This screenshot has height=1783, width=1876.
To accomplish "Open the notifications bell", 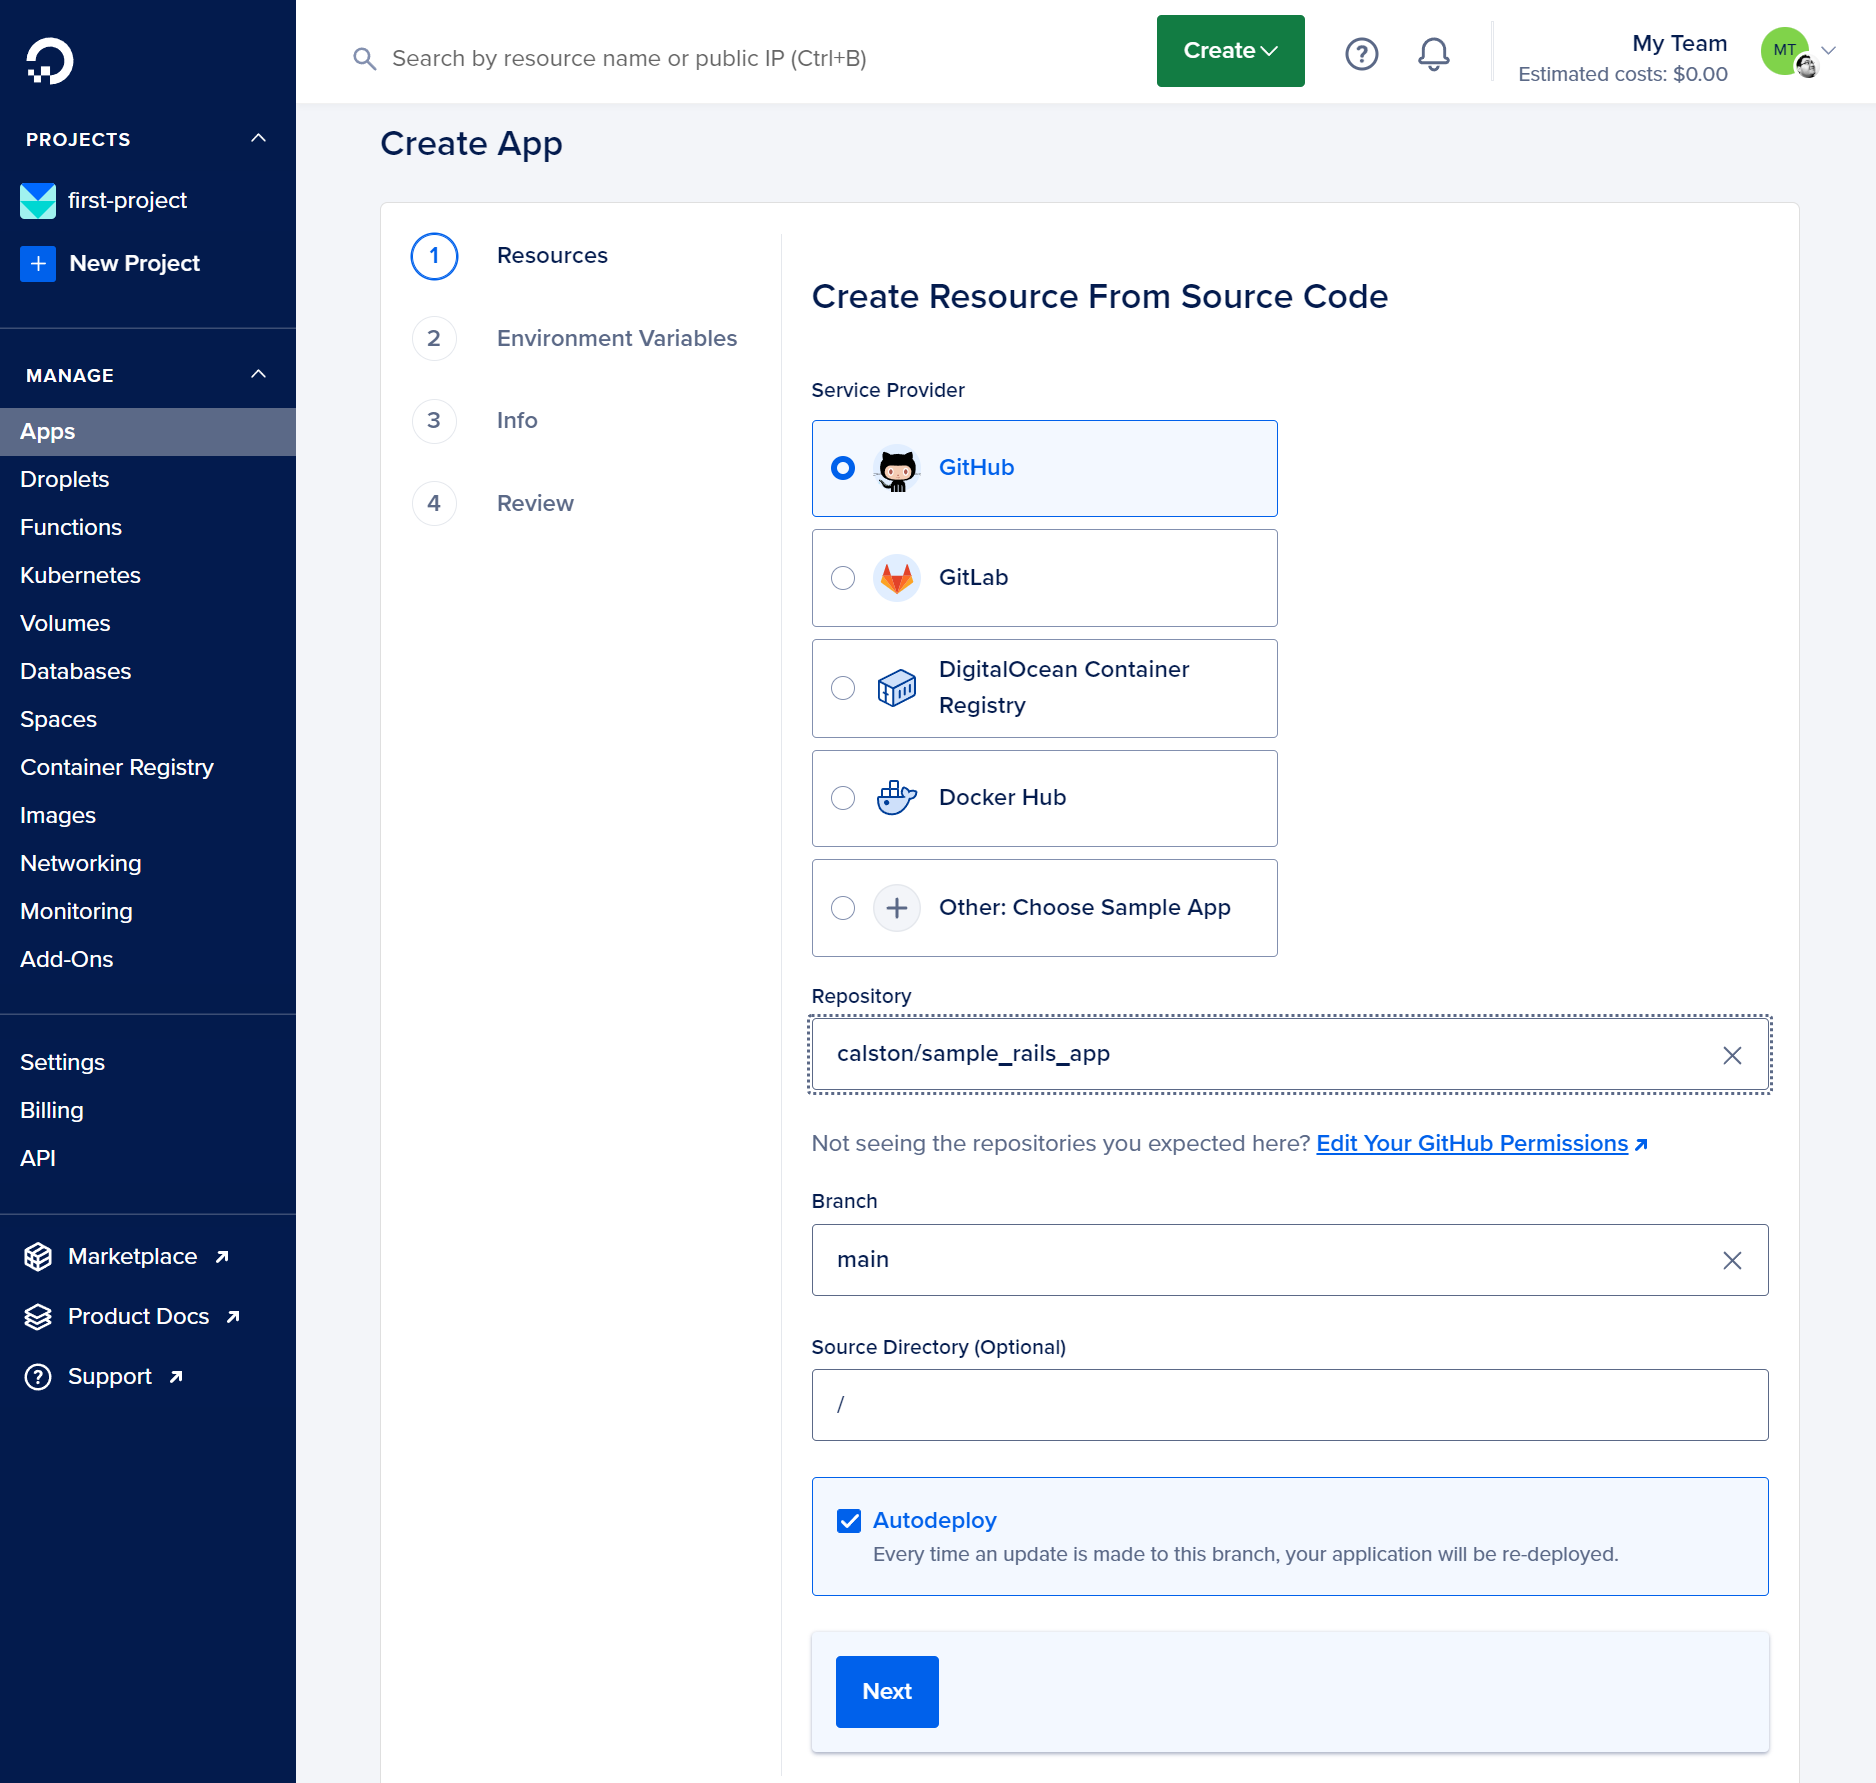I will point(1433,54).
